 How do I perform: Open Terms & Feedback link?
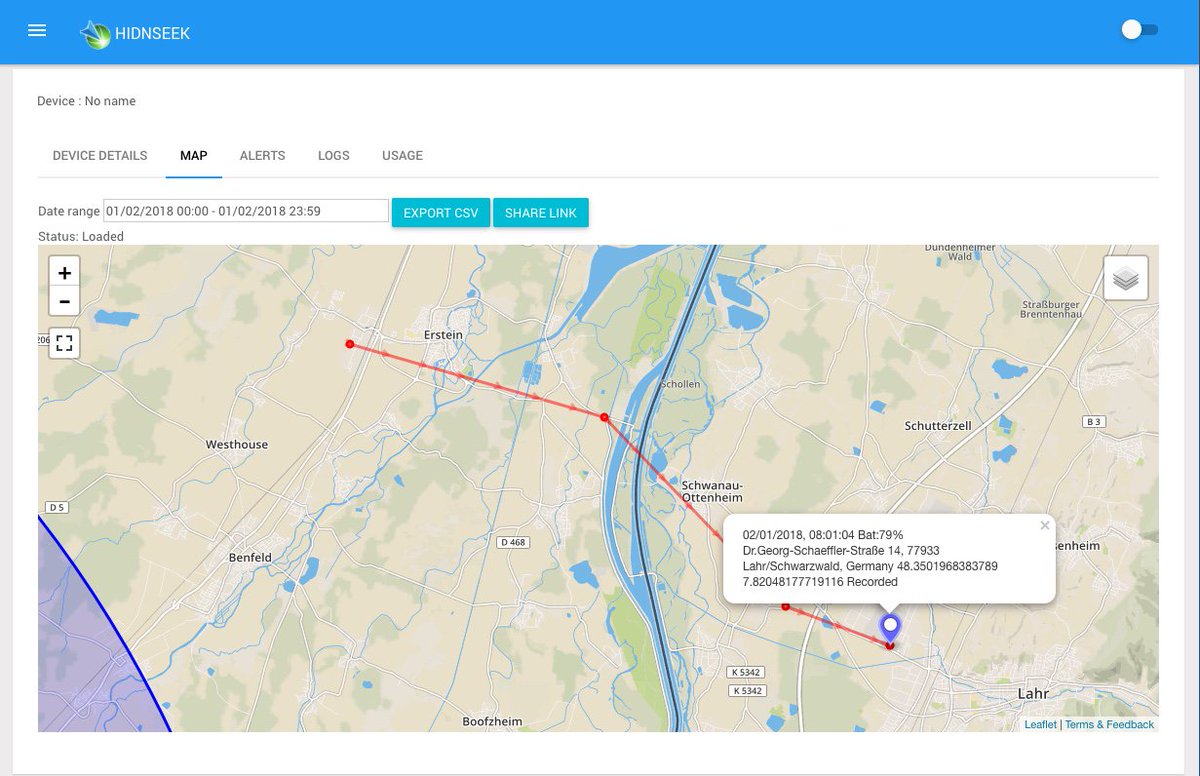(x=1109, y=724)
